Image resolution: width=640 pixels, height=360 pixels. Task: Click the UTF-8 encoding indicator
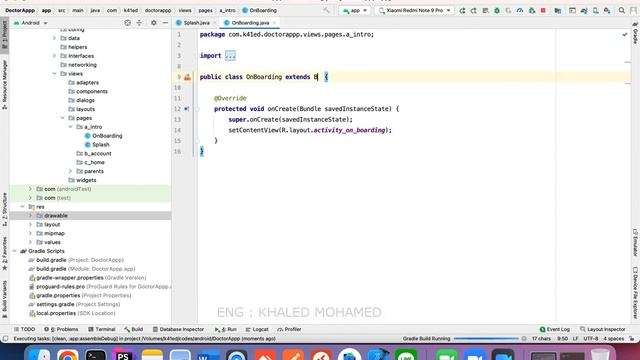[591, 339]
